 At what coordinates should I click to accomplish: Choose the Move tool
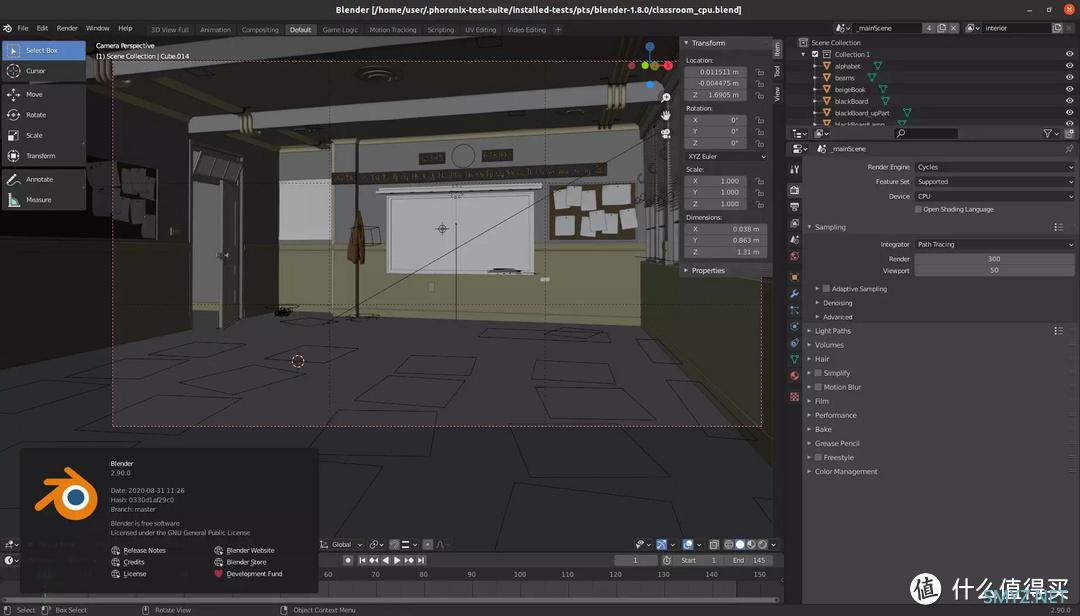click(x=44, y=94)
